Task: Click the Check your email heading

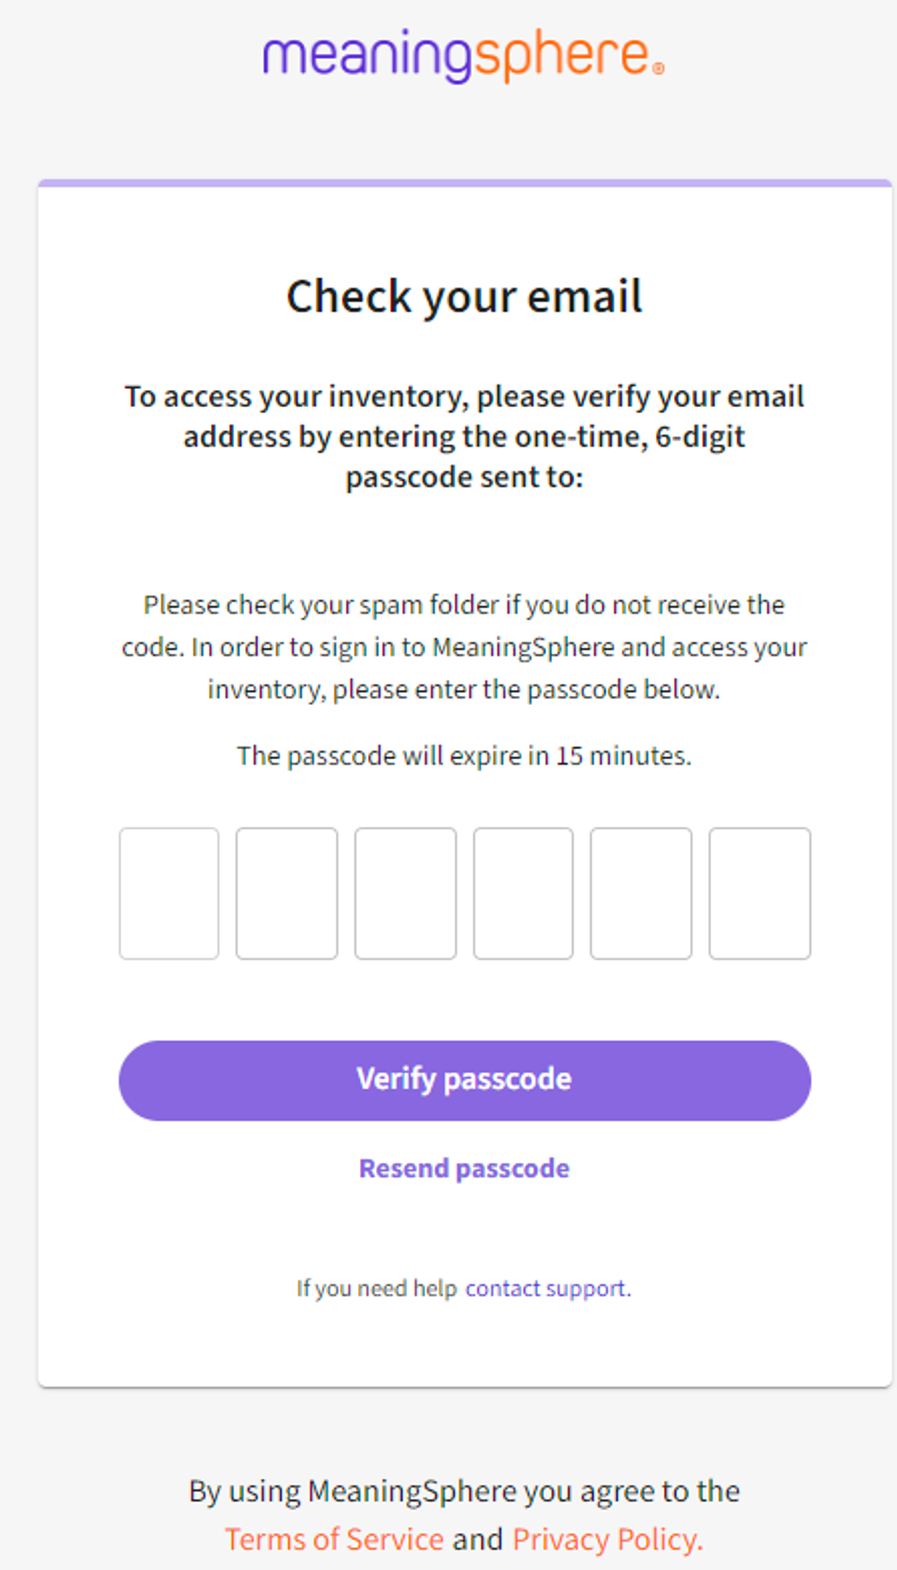Action: [464, 296]
